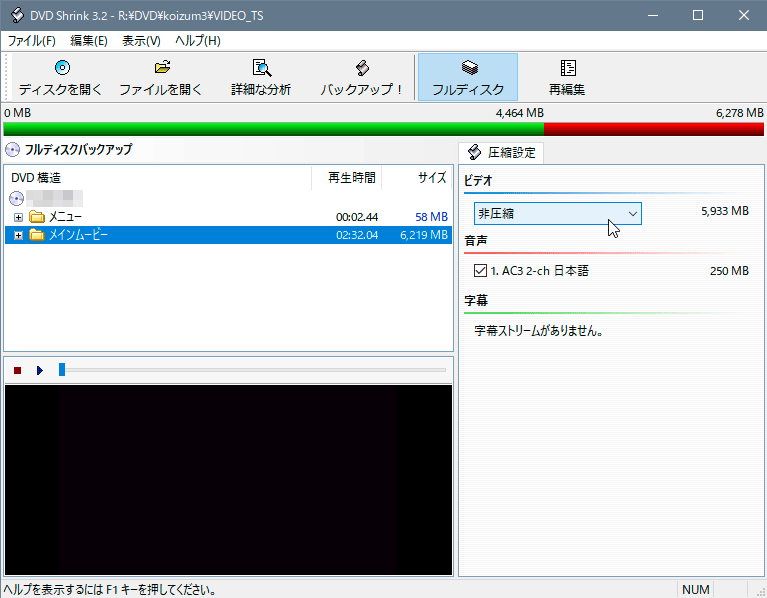The image size is (767, 598).
Task: Click the 再生時間 column header
Action: [x=347, y=177]
